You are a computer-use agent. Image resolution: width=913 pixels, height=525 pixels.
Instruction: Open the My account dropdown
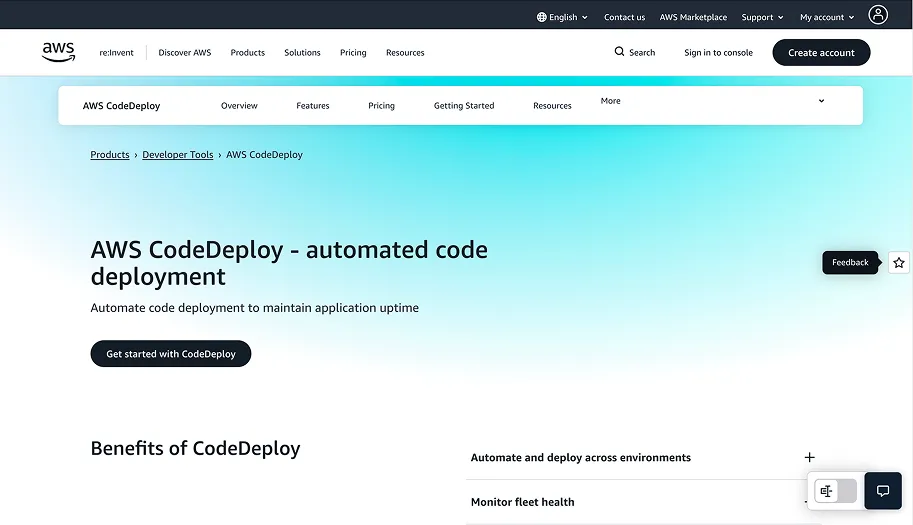(x=827, y=17)
